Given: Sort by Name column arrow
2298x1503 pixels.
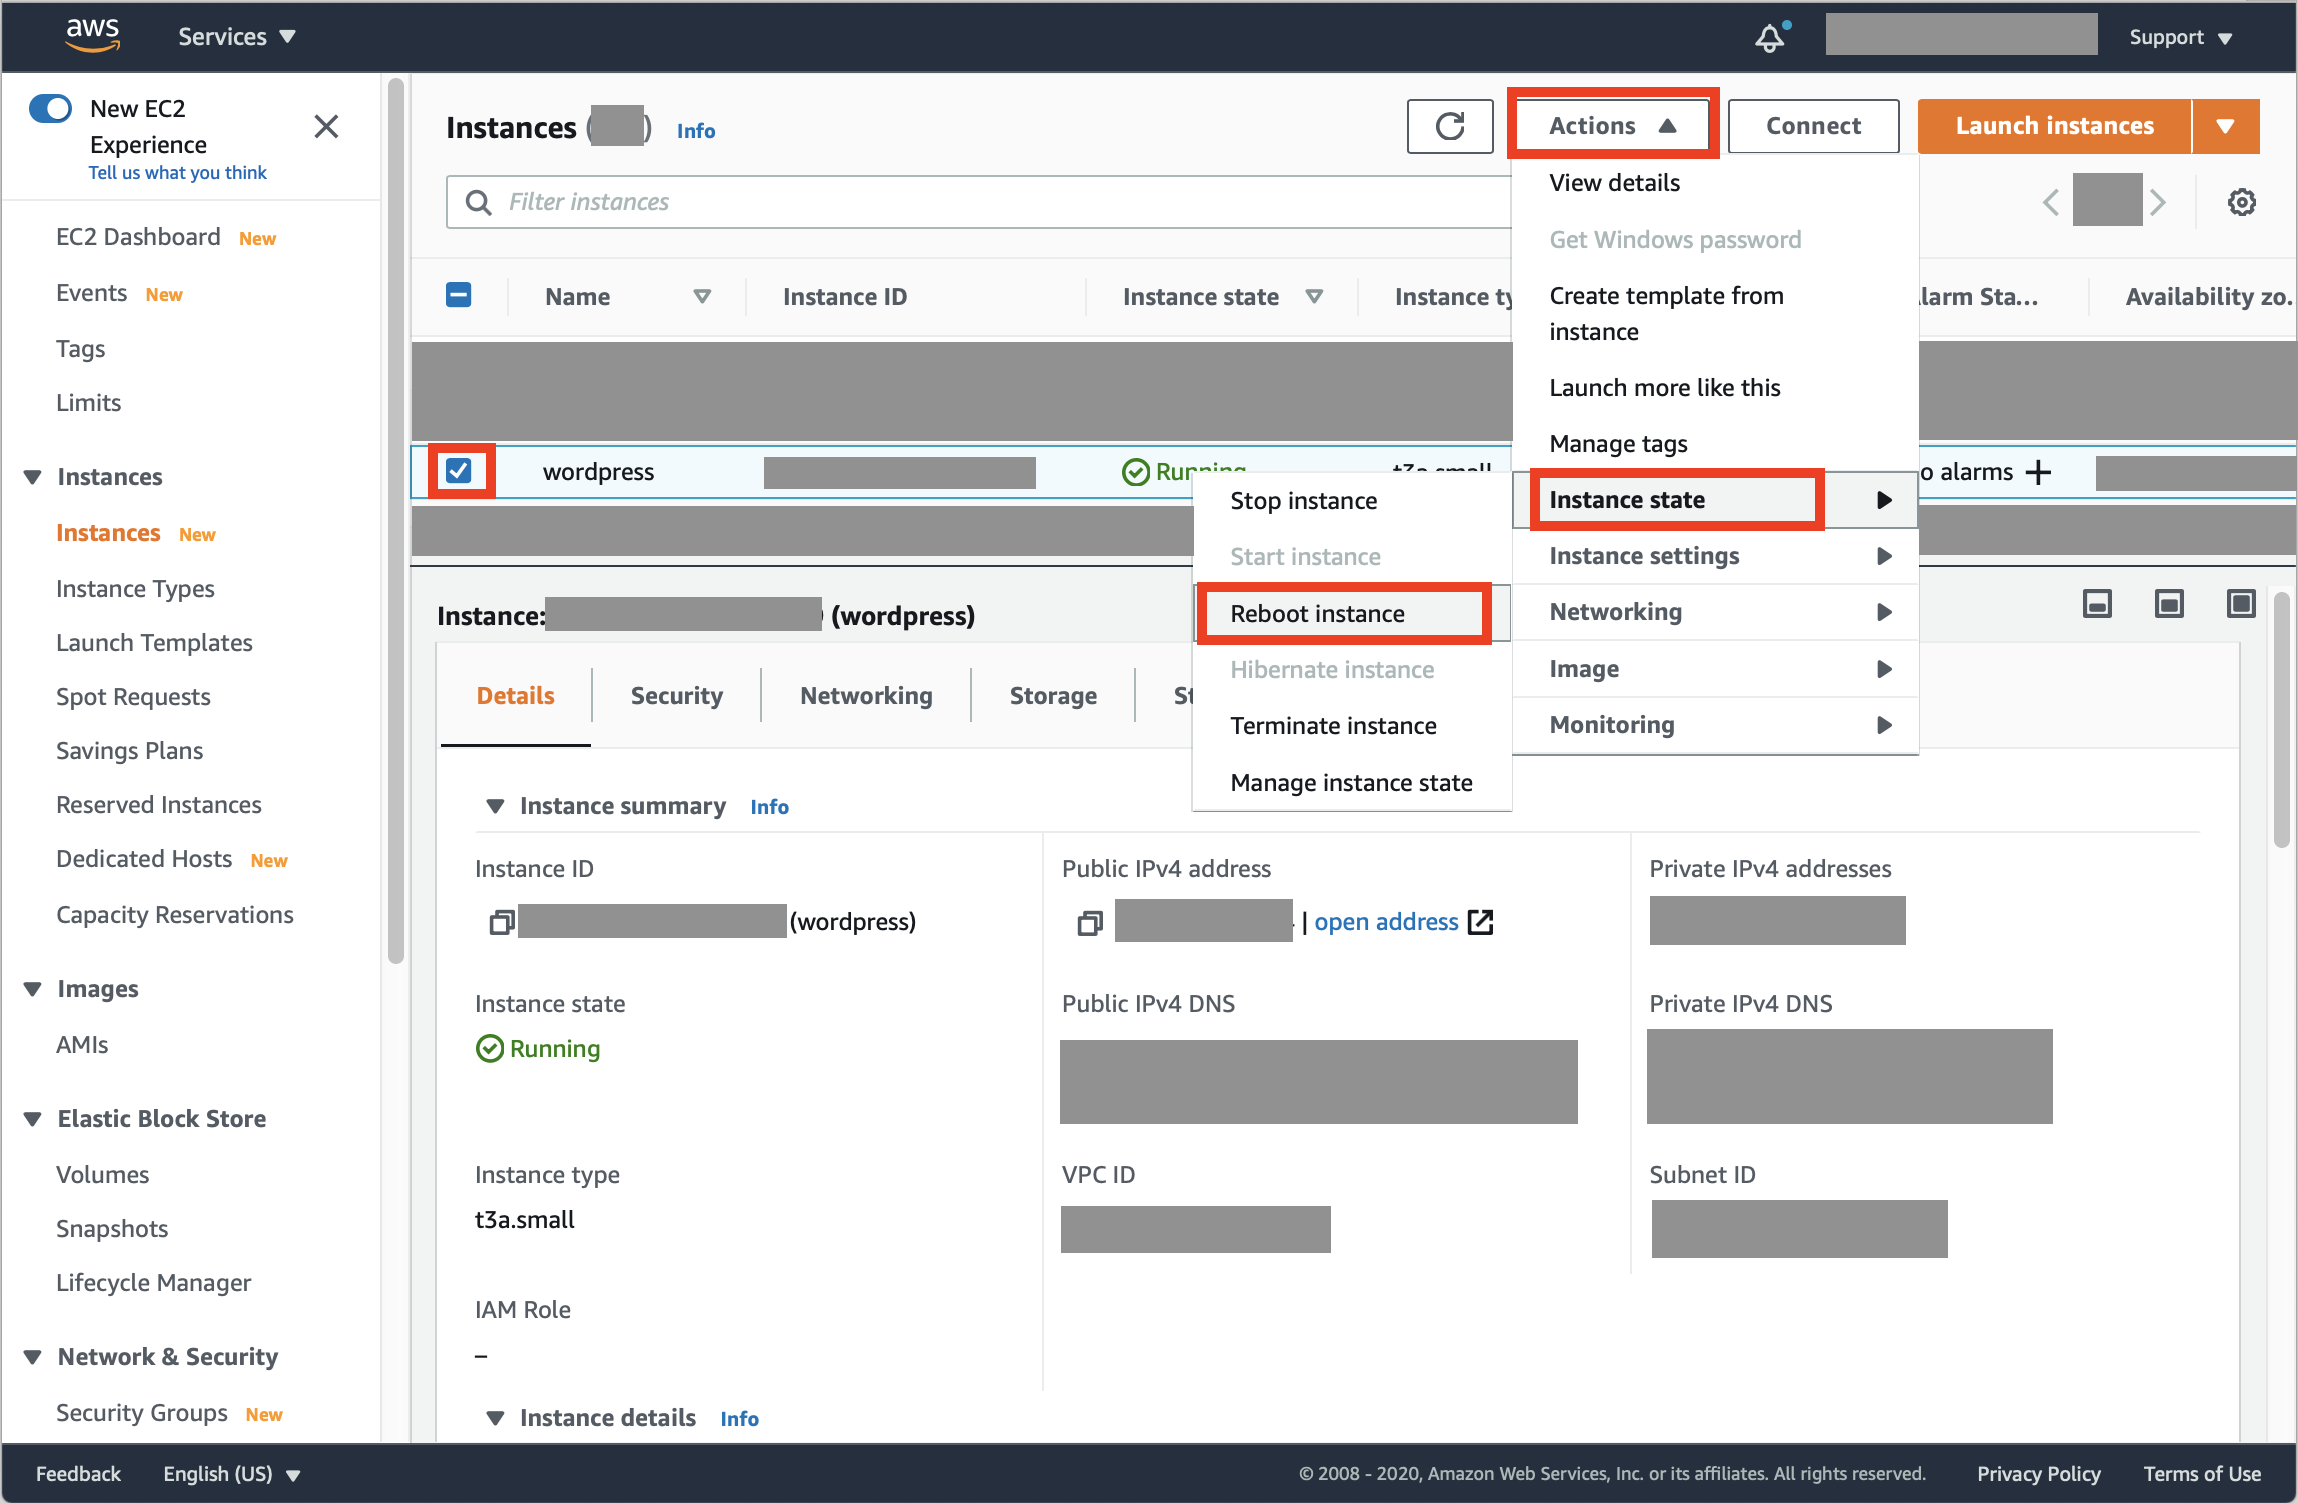Looking at the screenshot, I should pos(702,297).
